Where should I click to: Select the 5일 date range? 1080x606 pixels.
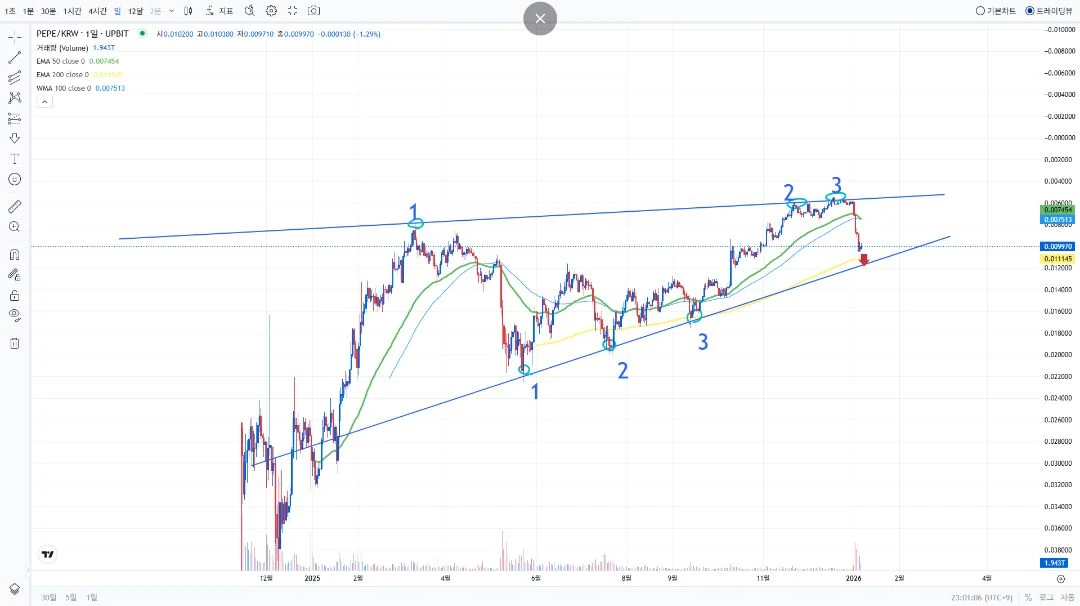[x=71, y=597]
